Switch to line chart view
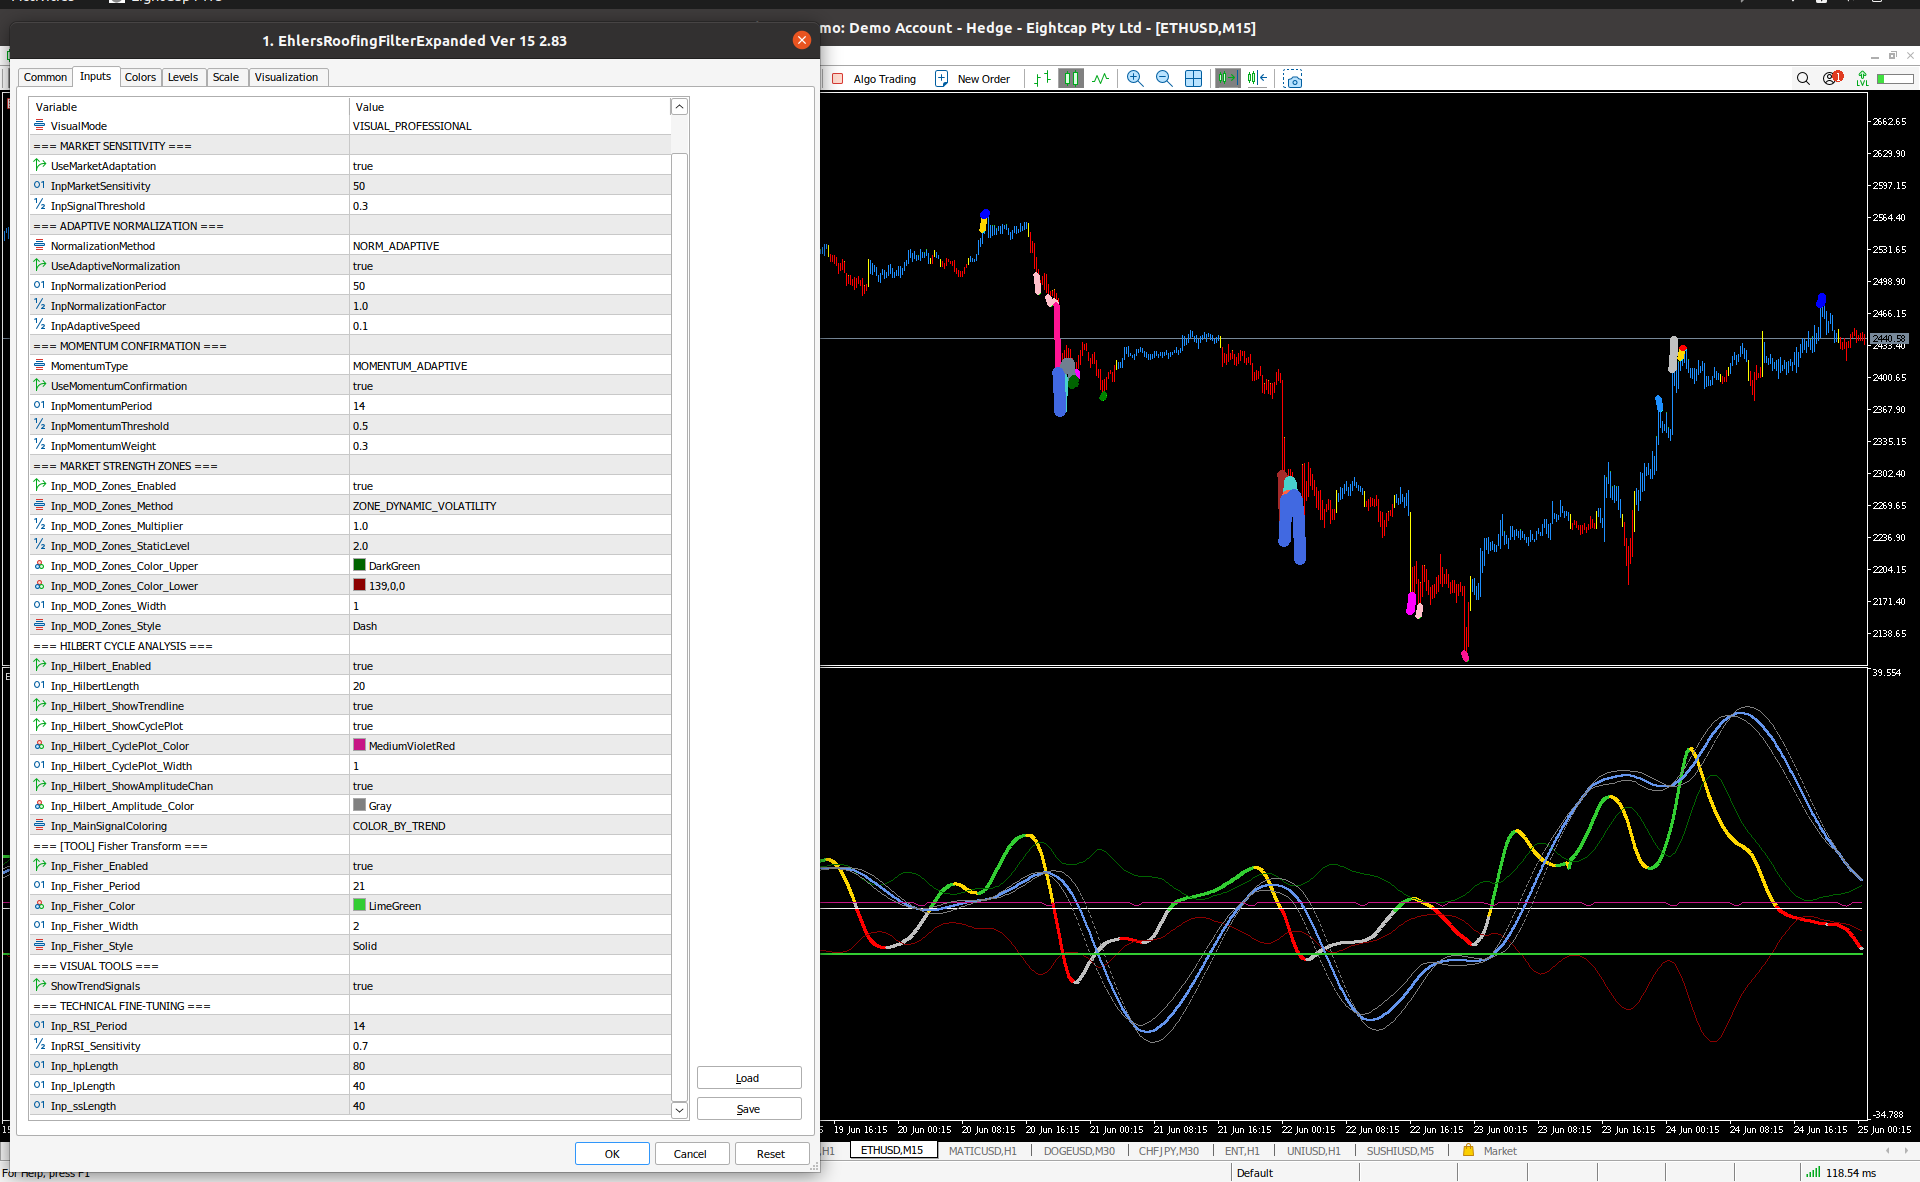Image resolution: width=1920 pixels, height=1182 pixels. pyautogui.click(x=1100, y=78)
